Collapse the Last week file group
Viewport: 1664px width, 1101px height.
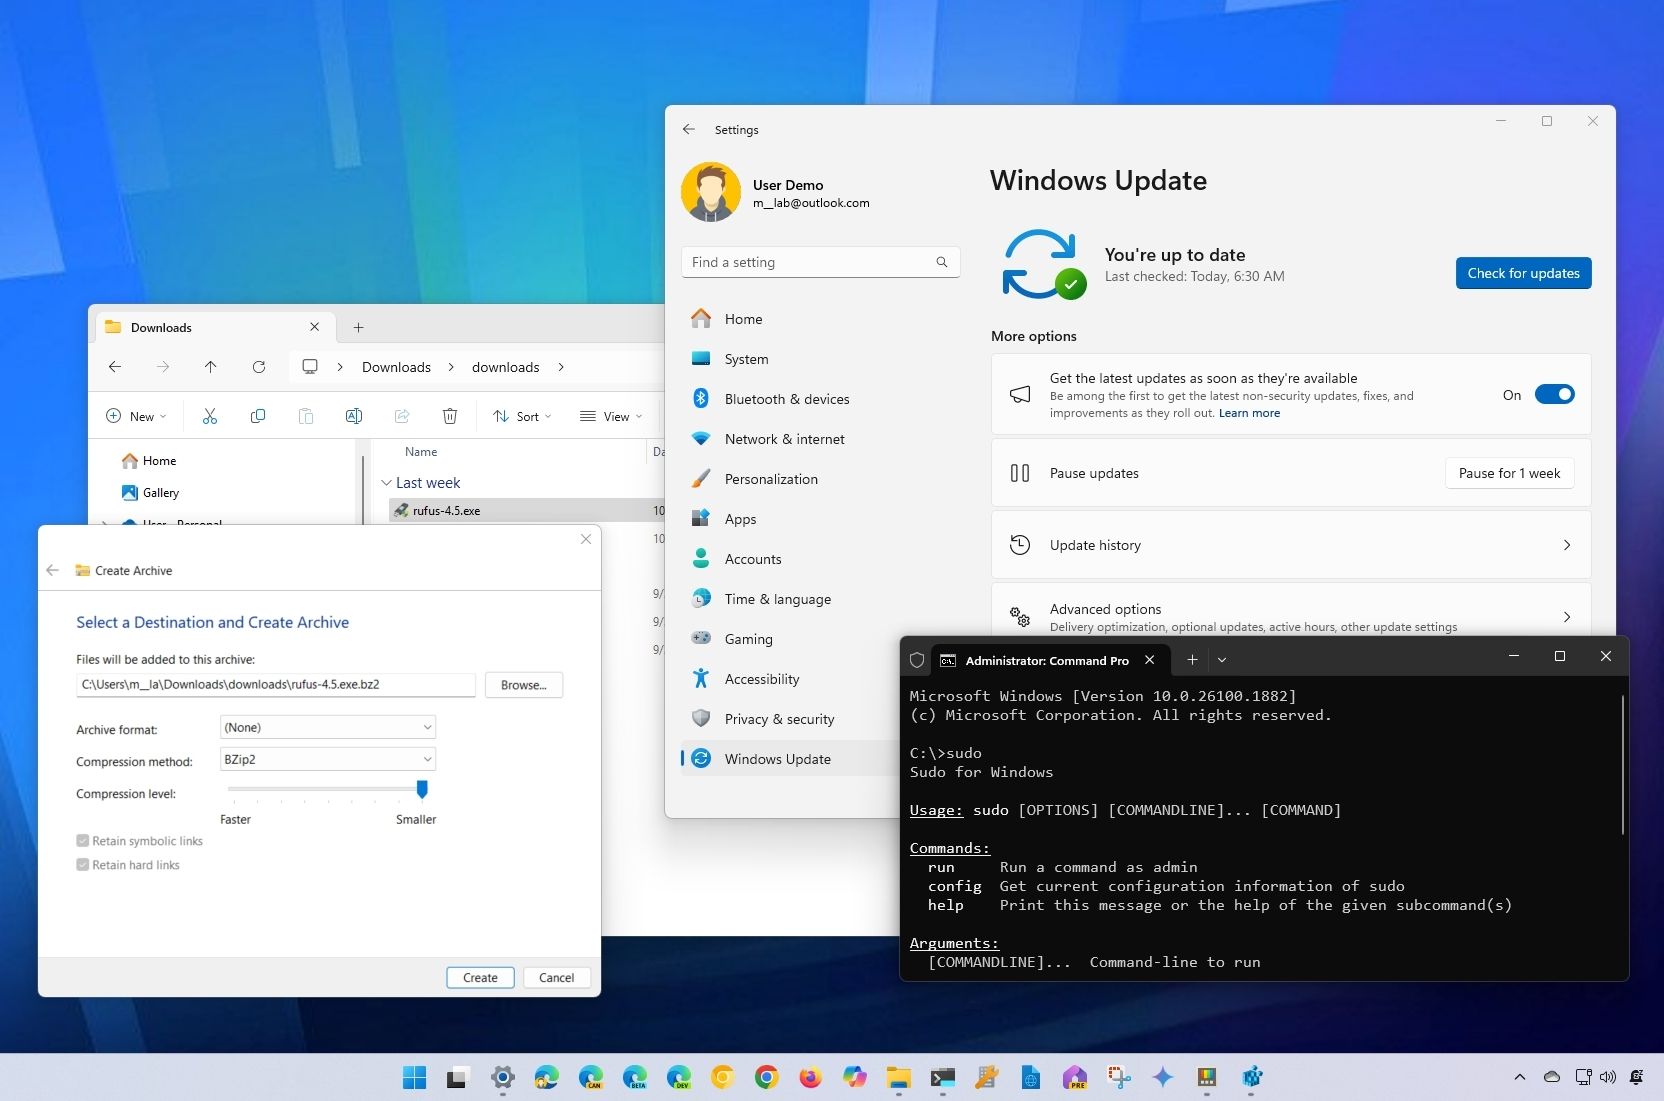coord(386,483)
